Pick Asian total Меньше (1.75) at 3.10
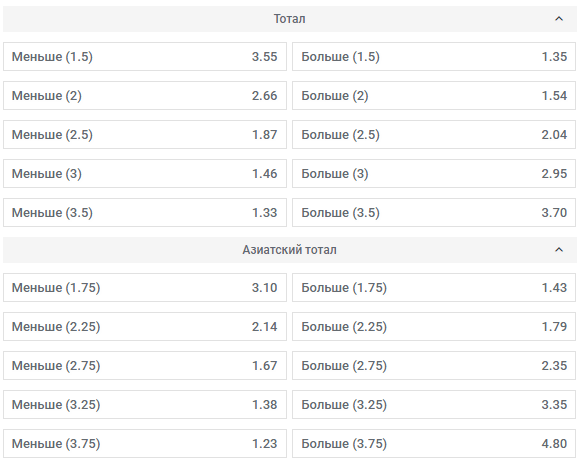 coord(145,288)
